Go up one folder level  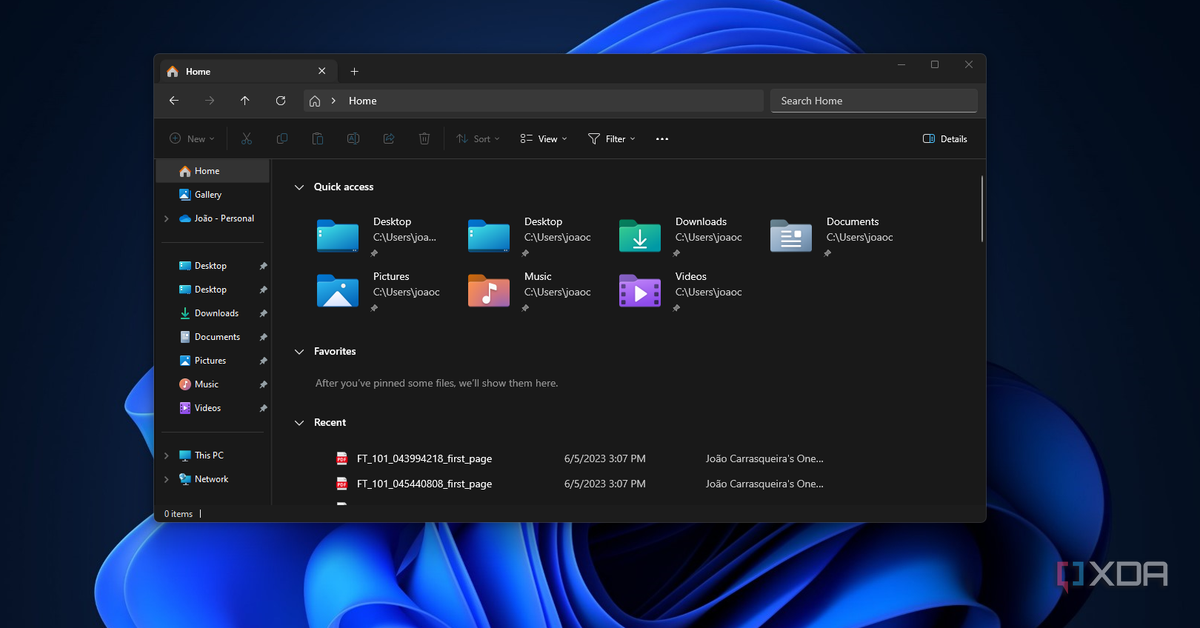(245, 101)
